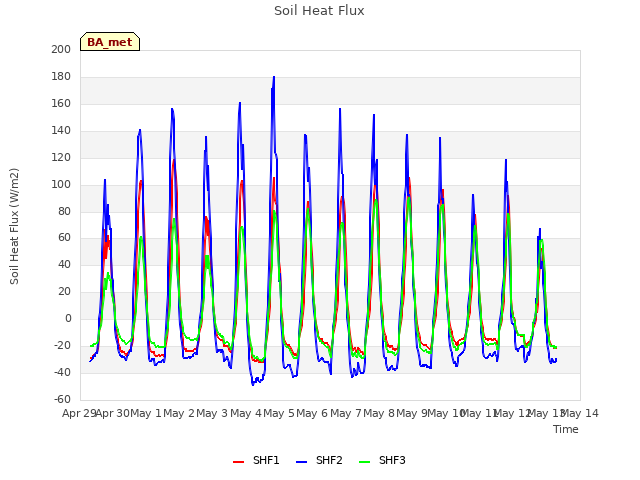Toggle SHF2 series in legend
The width and height of the screenshot is (640, 480).
point(319,460)
